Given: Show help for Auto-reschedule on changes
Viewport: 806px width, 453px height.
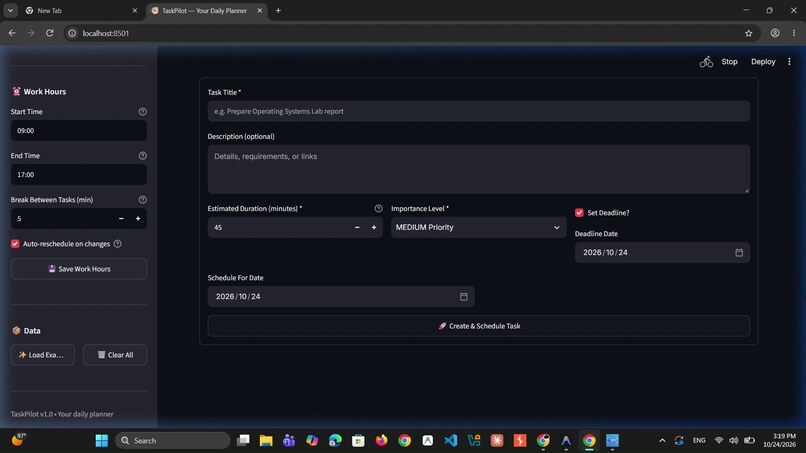Looking at the screenshot, I should coord(118,244).
